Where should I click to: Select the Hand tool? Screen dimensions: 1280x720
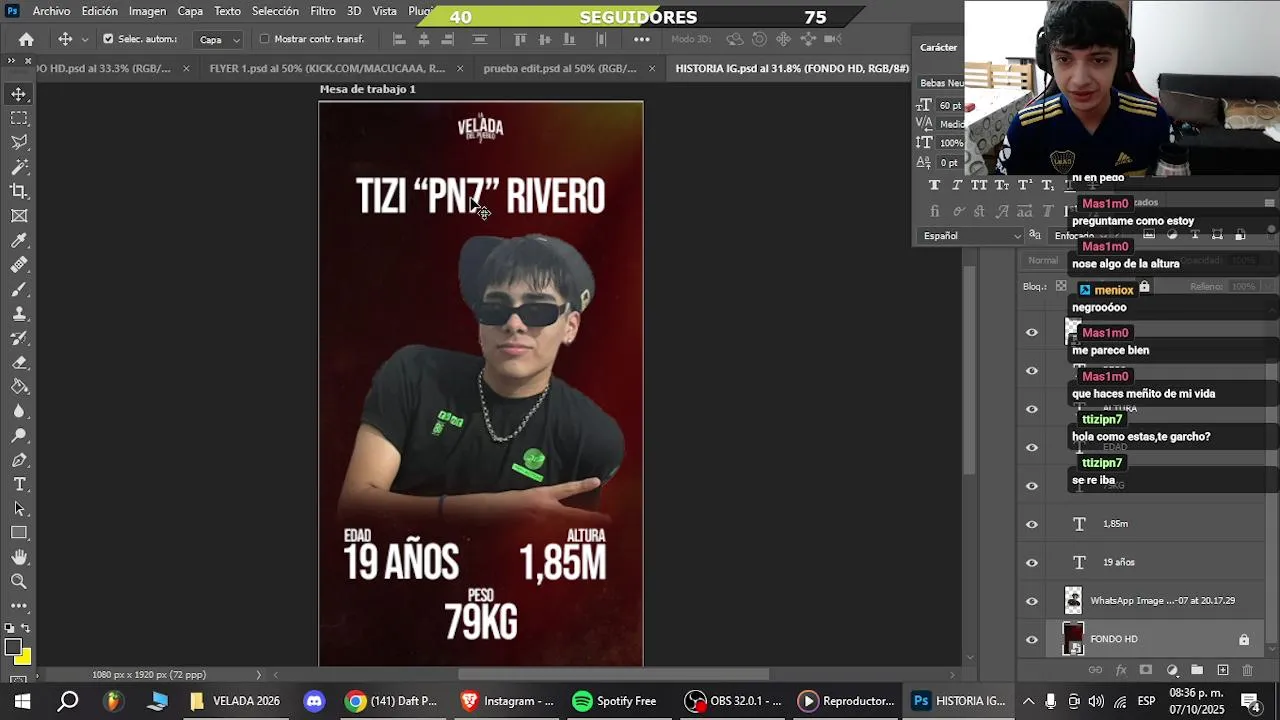(19, 557)
